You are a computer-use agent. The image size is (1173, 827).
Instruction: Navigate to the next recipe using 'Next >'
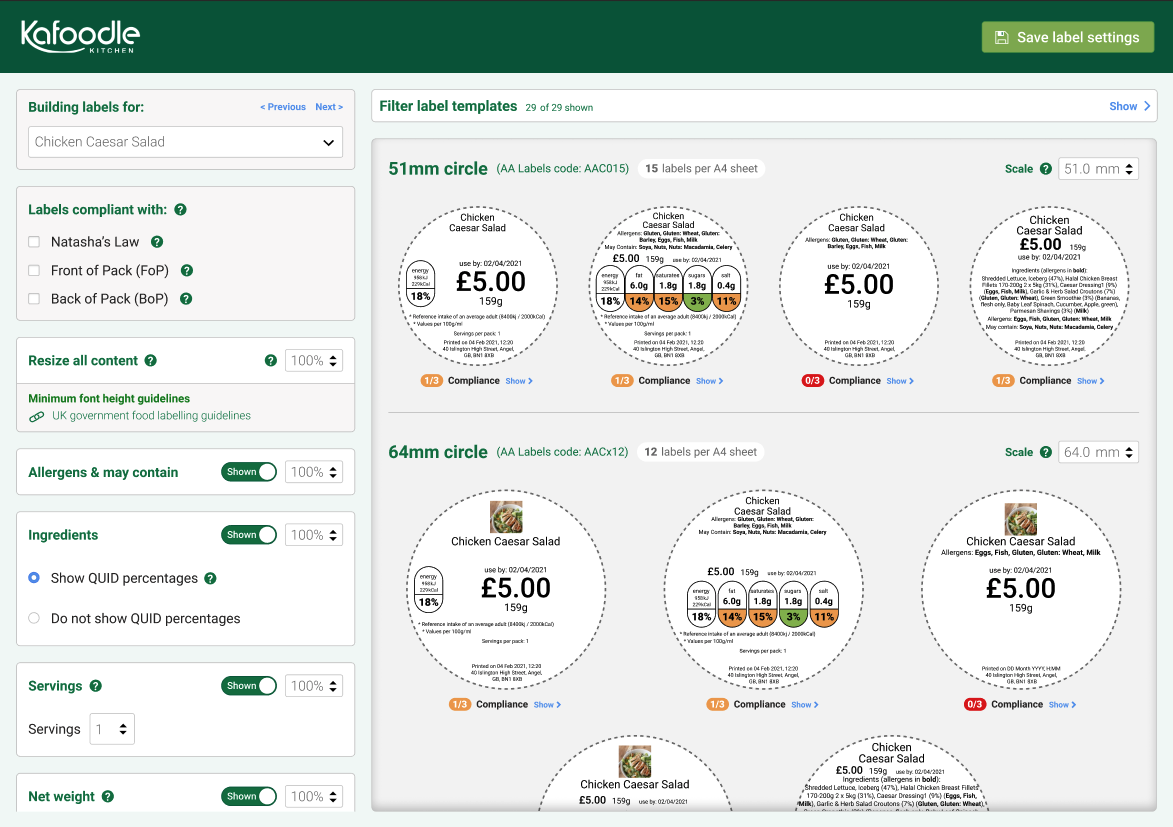329,106
